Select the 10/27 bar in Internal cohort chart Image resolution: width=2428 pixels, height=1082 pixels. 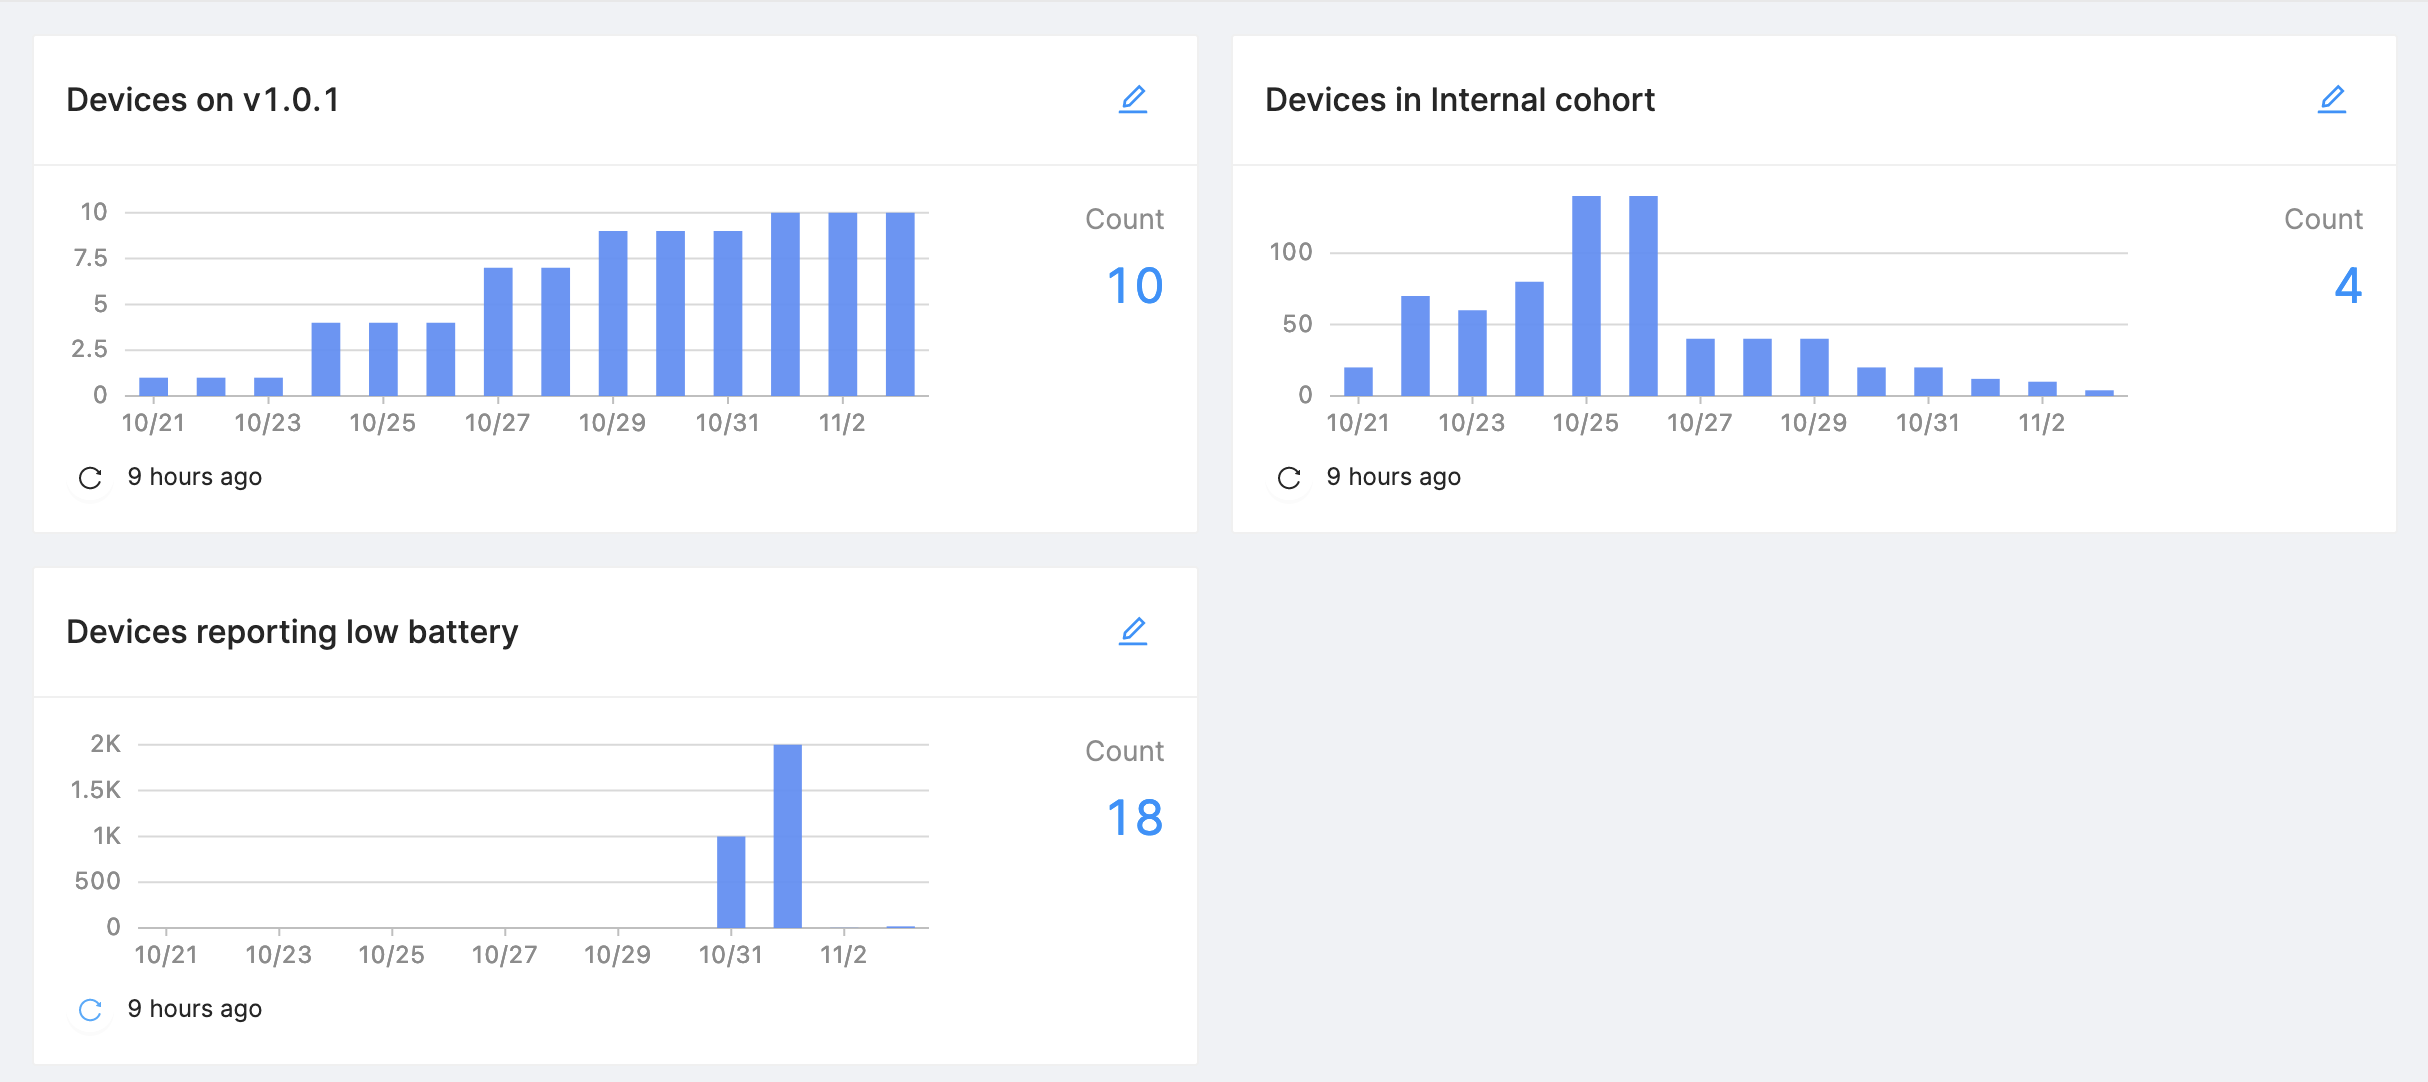1700,367
